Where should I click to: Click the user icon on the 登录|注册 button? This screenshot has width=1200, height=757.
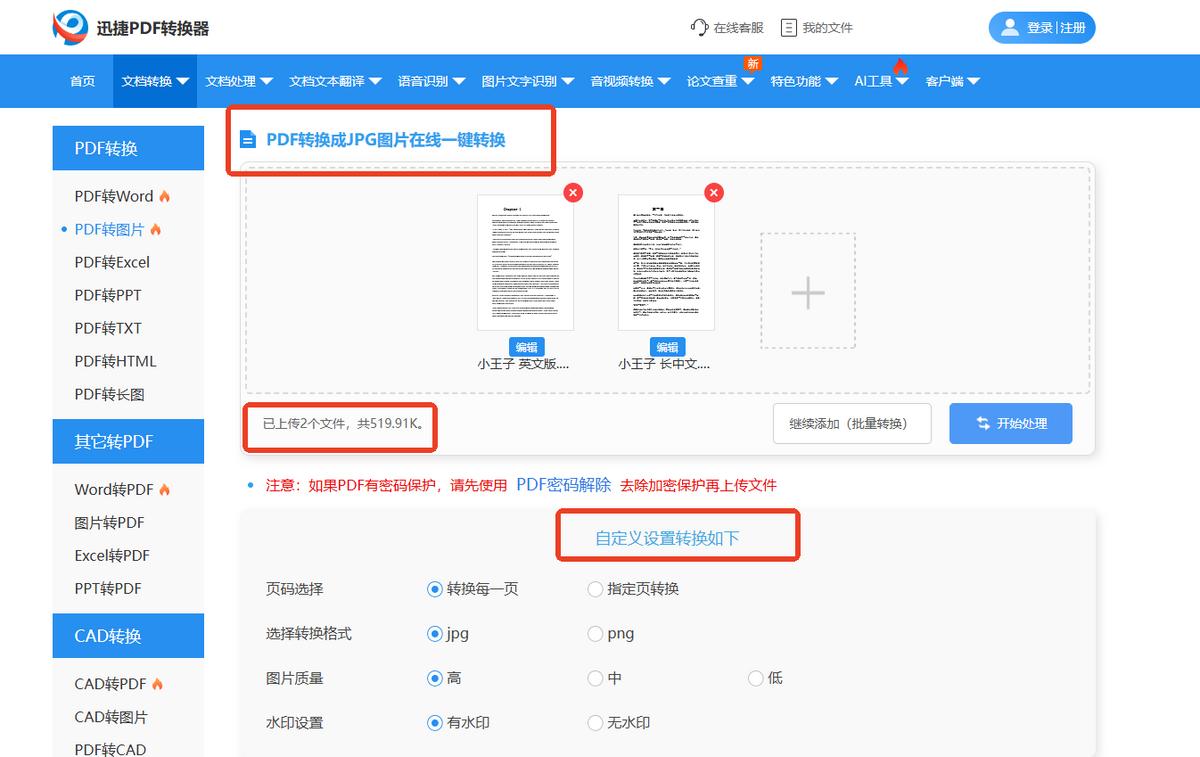[x=1011, y=27]
